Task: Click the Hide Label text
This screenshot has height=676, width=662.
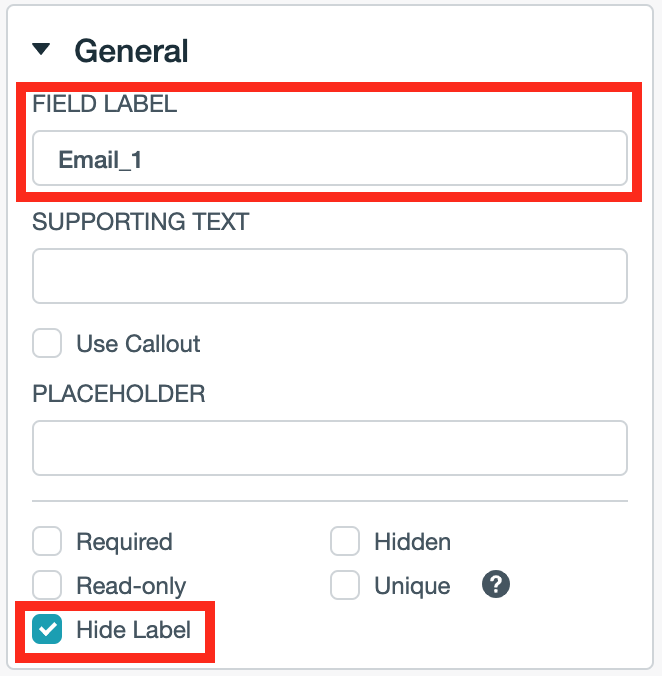Action: [x=134, y=629]
